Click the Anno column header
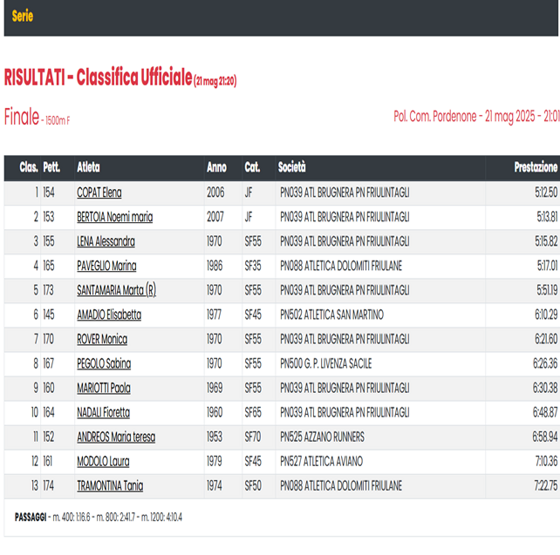 (216, 167)
